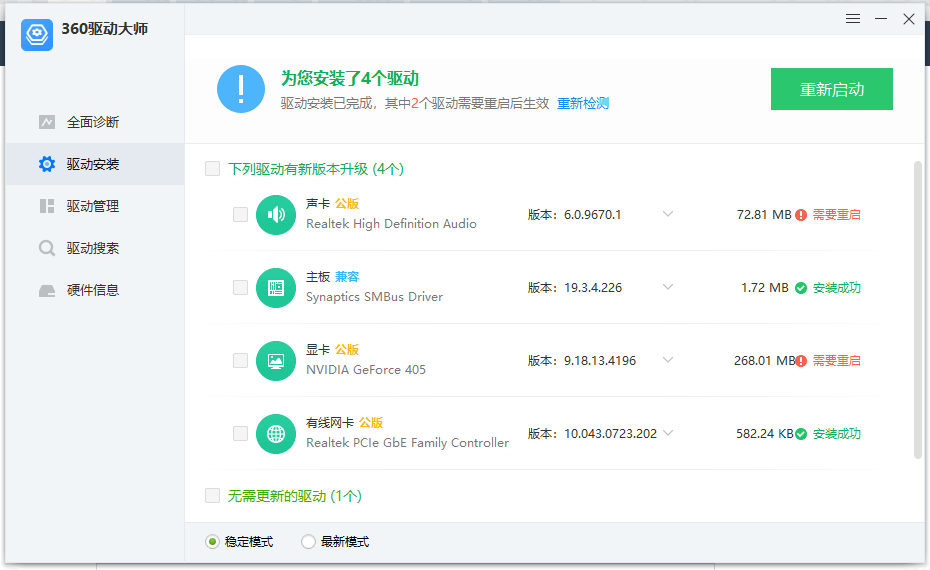
Task: Click 安装成功 status on the 有线网卡 row
Action: 836,434
